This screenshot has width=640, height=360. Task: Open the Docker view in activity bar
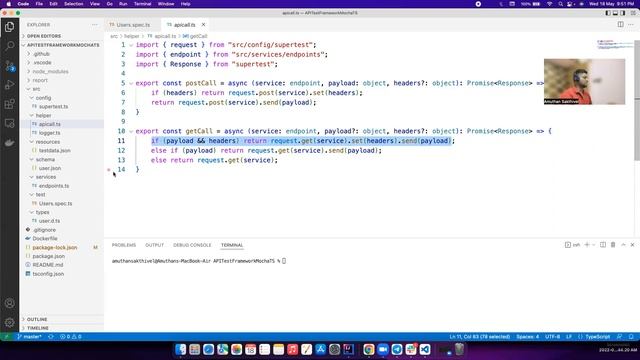(9, 142)
